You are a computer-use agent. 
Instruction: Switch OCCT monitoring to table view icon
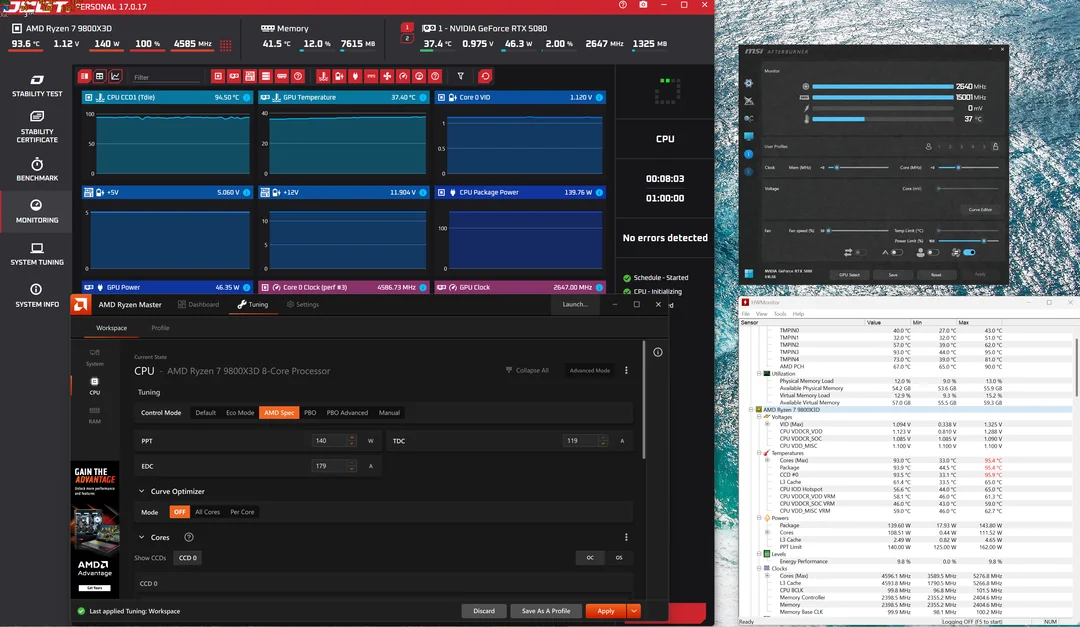99,76
